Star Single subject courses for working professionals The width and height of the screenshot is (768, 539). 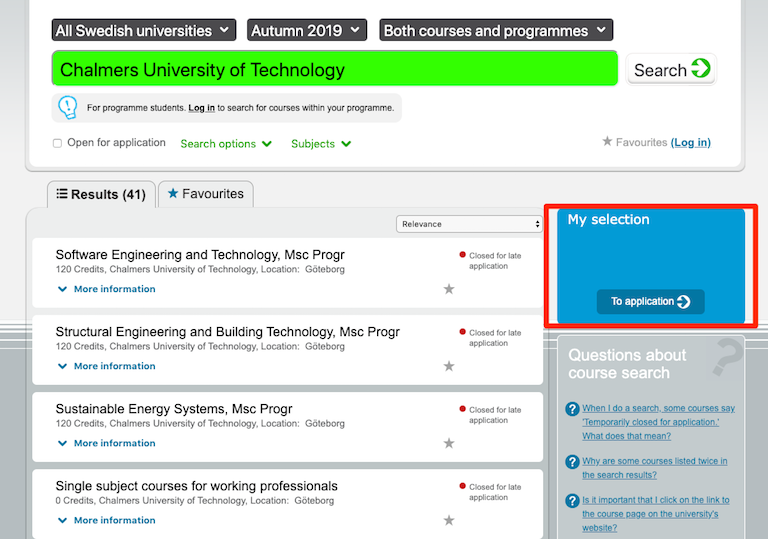(x=449, y=520)
